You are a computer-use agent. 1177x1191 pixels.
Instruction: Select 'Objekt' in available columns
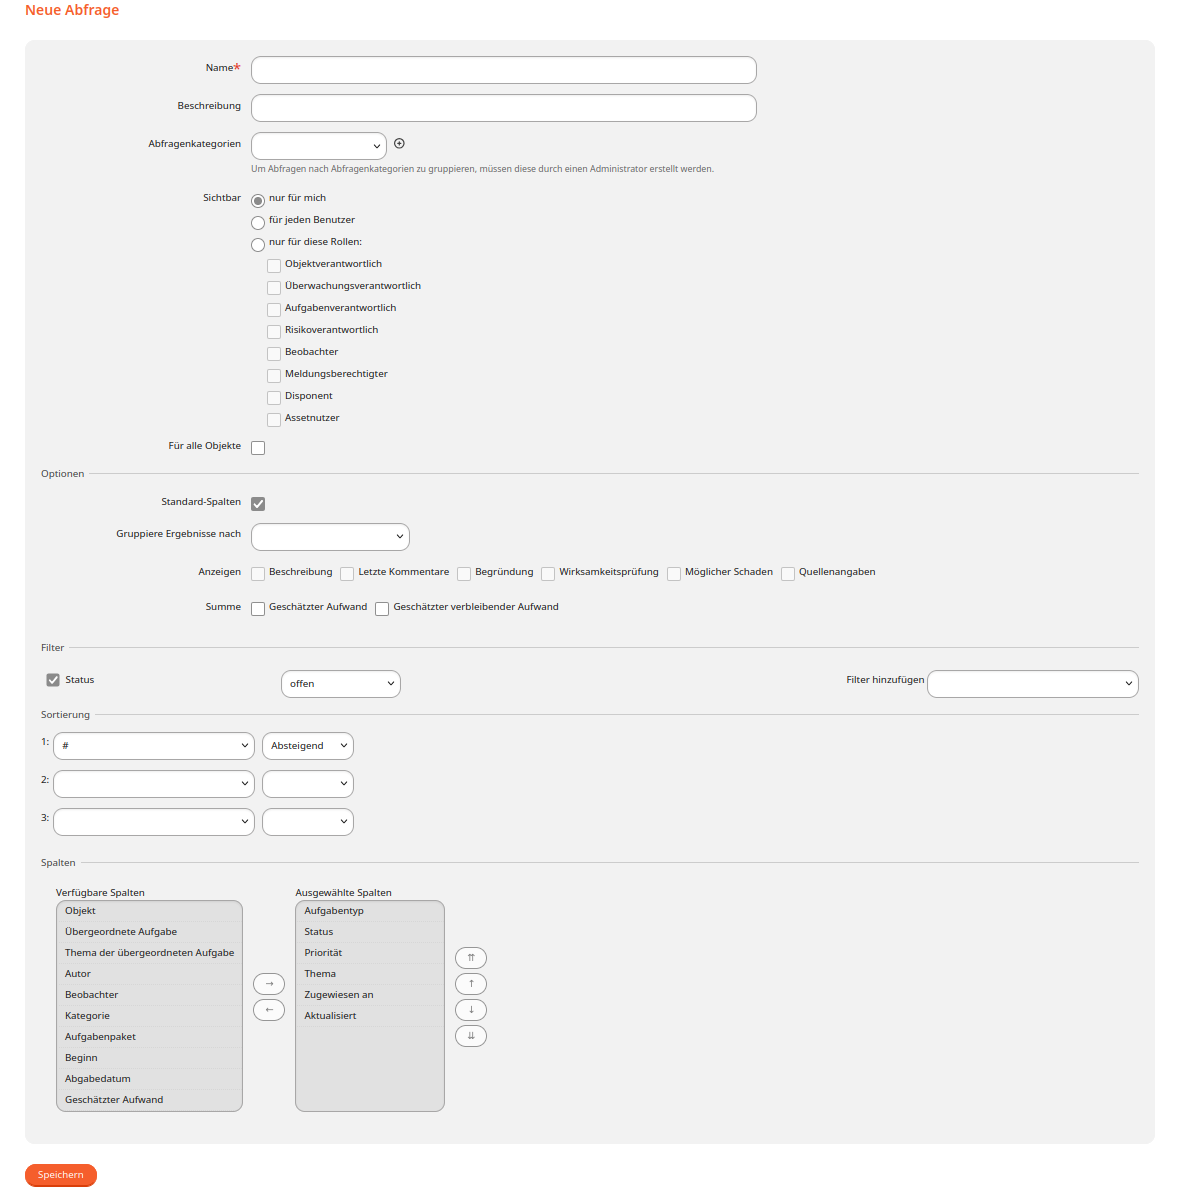point(149,911)
